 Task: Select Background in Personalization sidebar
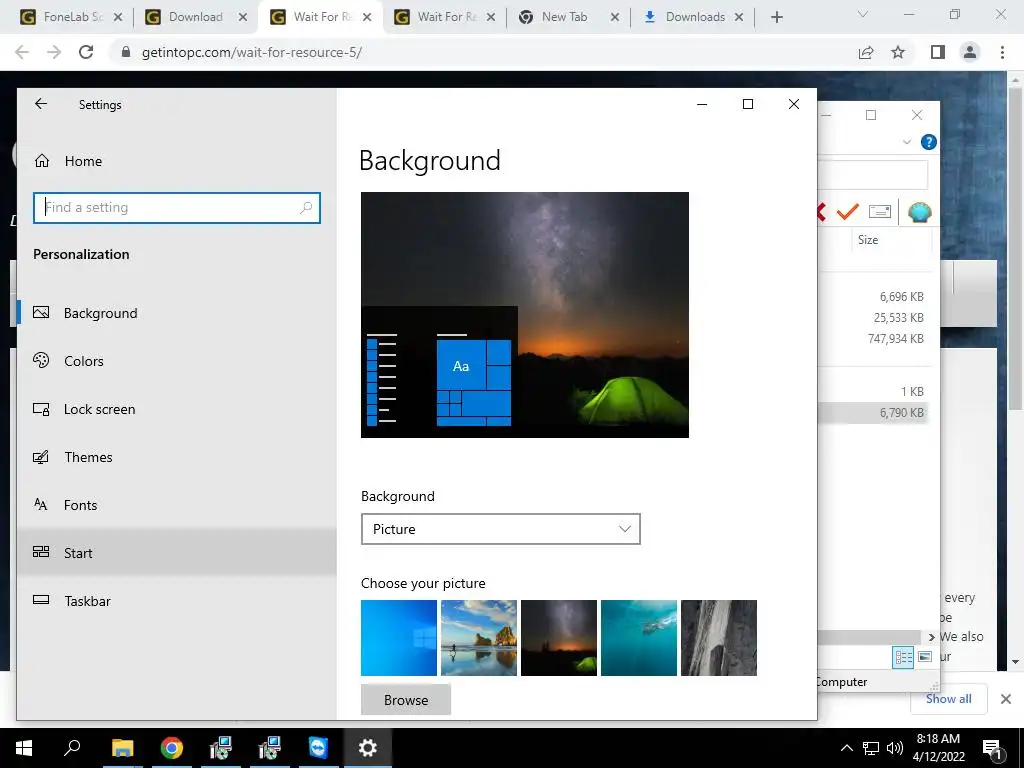pyautogui.click(x=176, y=313)
